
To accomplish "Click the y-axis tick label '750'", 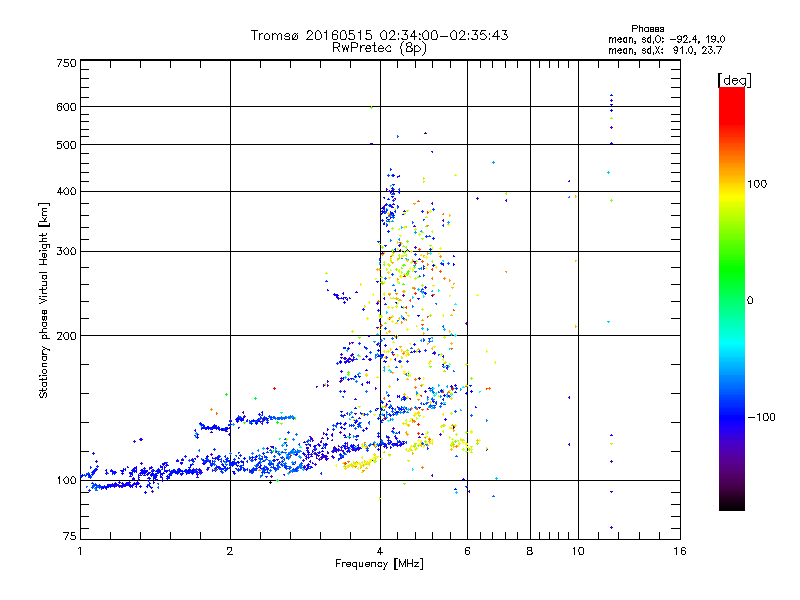I will point(66,63).
